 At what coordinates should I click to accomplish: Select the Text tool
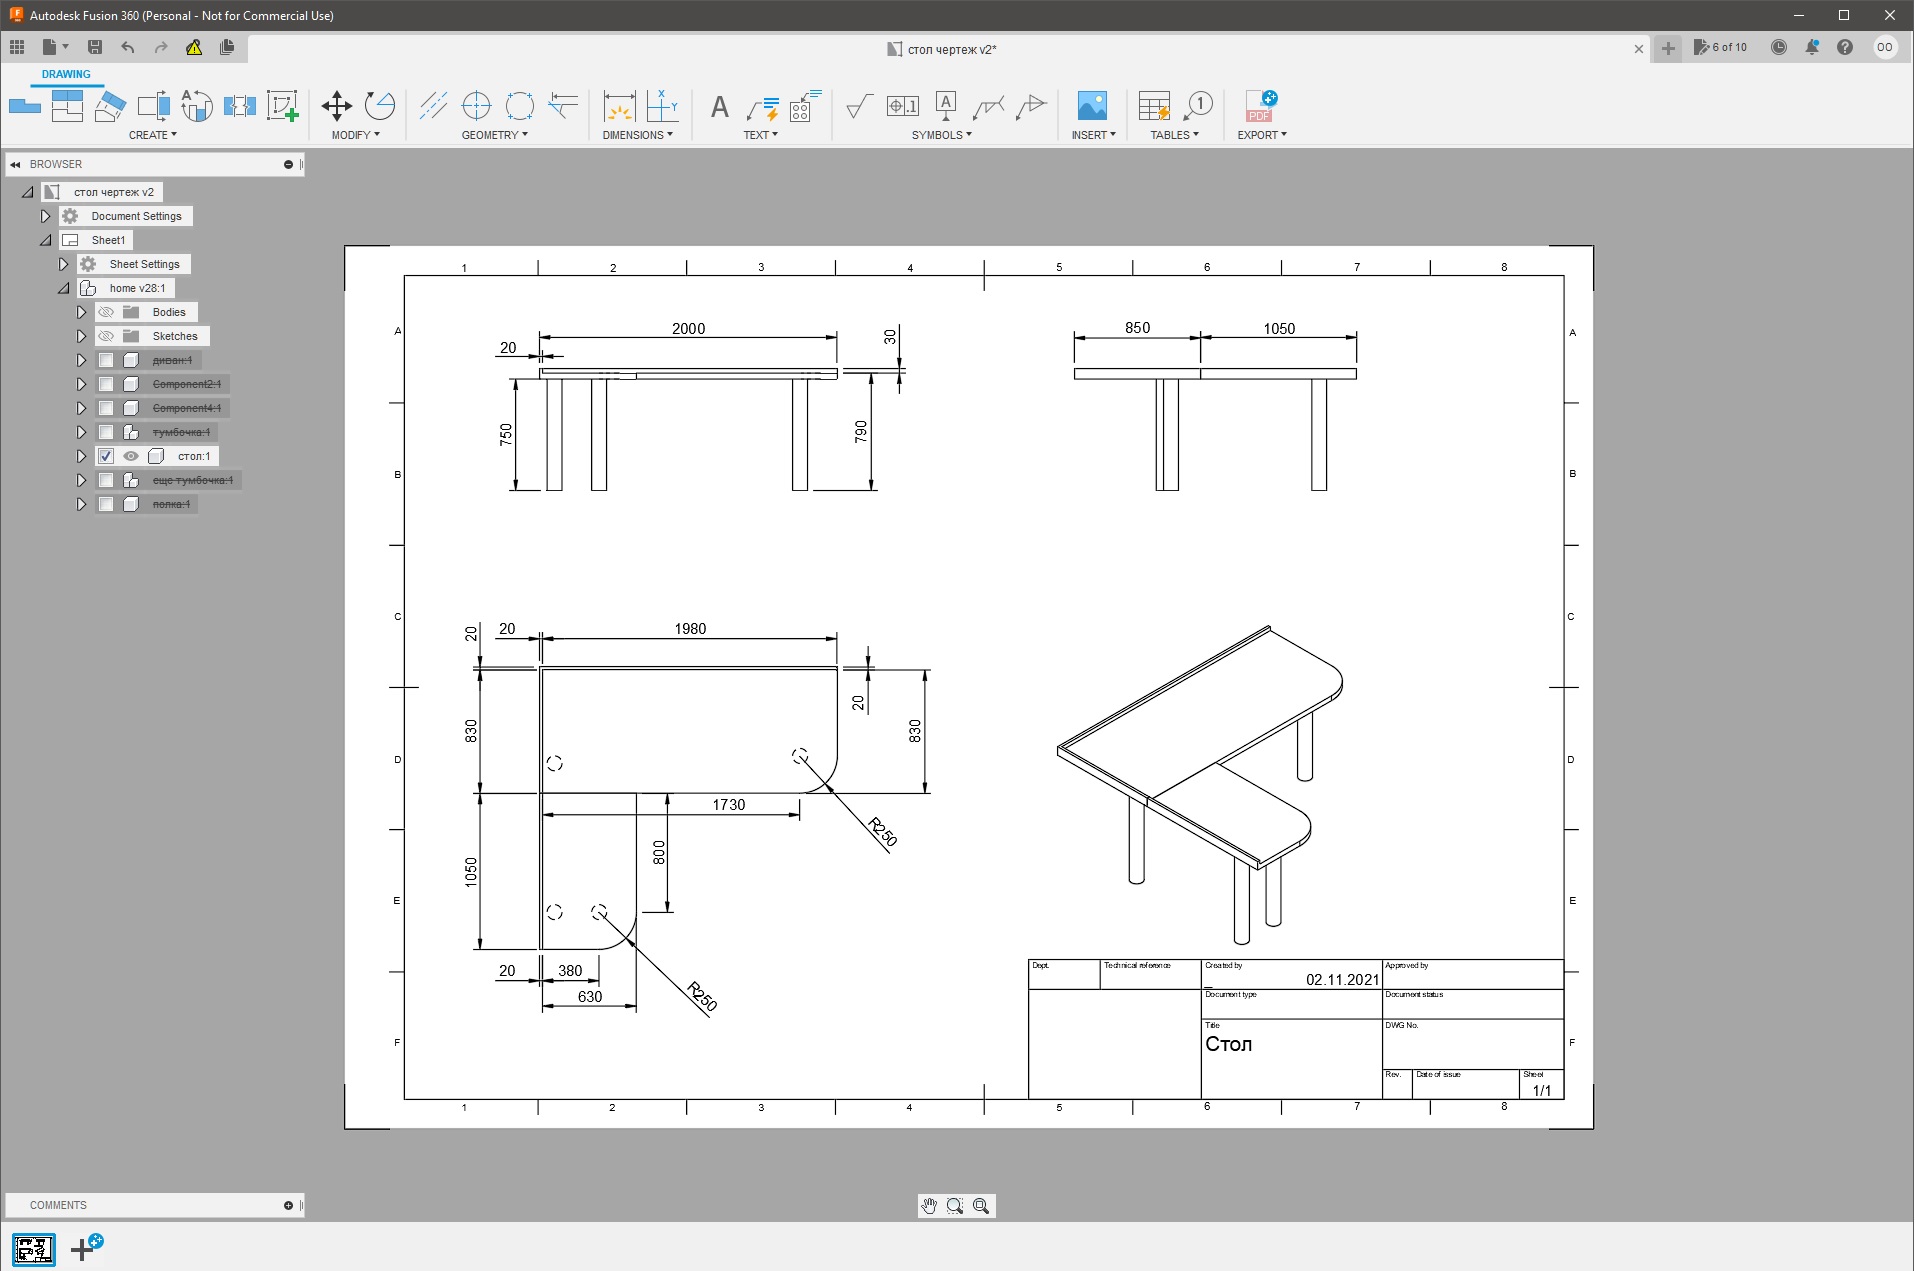[719, 106]
